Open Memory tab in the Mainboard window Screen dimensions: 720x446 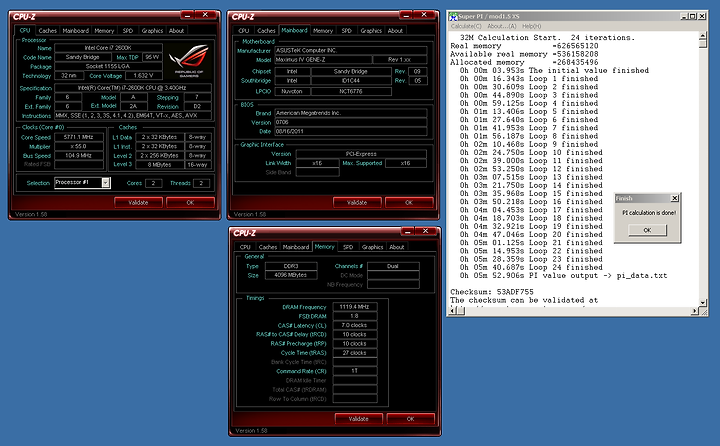[x=323, y=31]
